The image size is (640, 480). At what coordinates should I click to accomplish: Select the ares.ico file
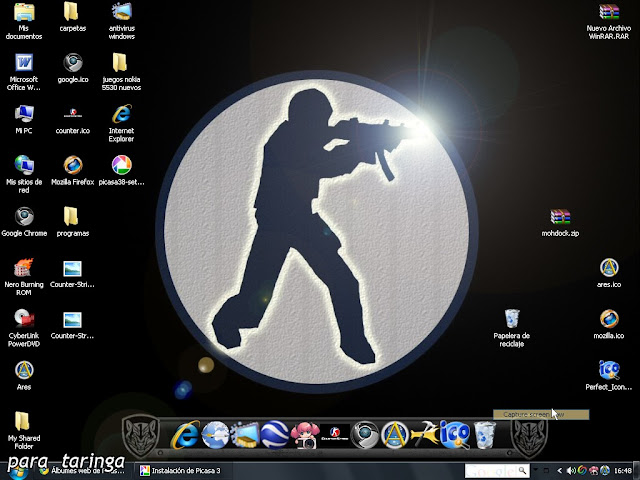[609, 273]
